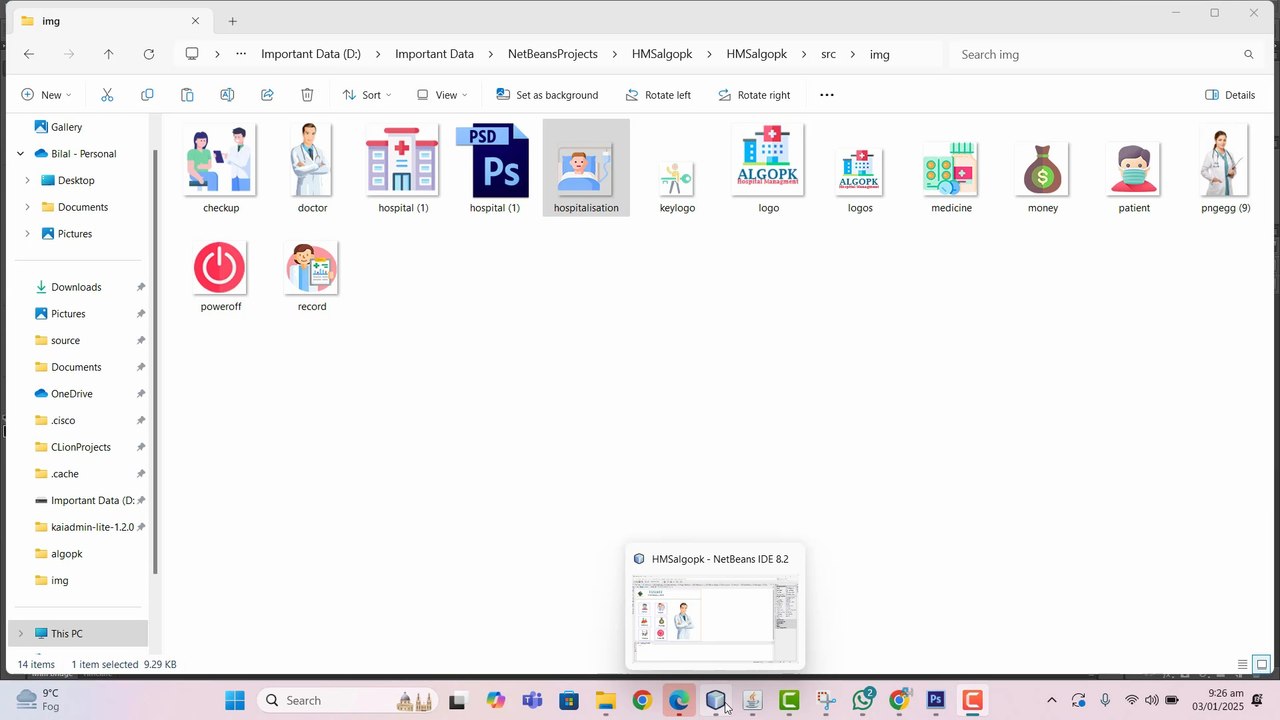
Task: Click Rotate left
Action: 658,95
